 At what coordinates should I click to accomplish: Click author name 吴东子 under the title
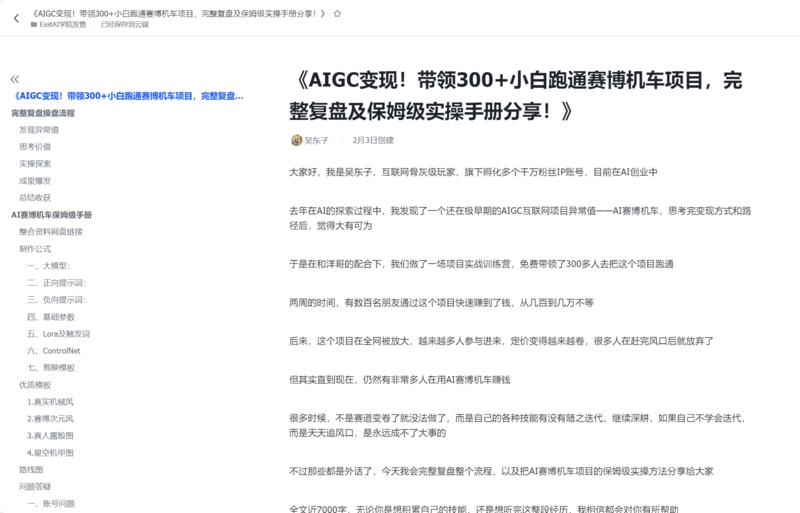[316, 140]
